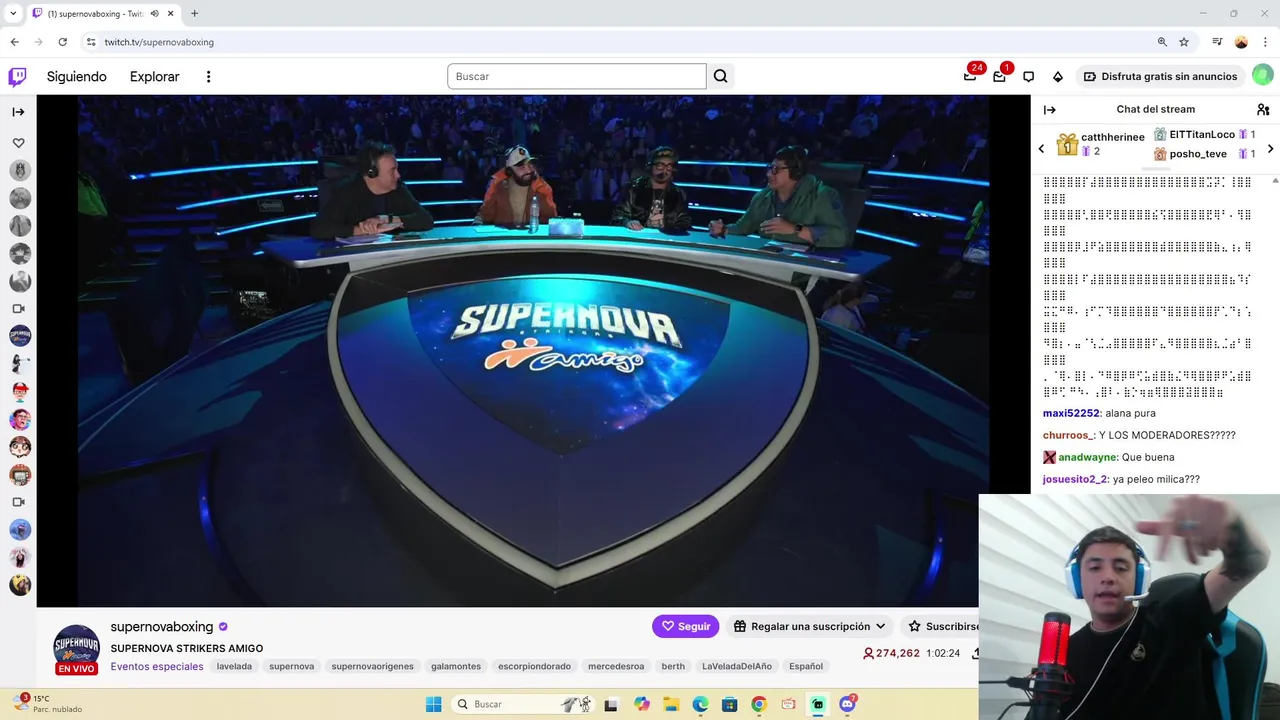Select the Español language tag
Screen dimensions: 1280x720
click(x=806, y=666)
